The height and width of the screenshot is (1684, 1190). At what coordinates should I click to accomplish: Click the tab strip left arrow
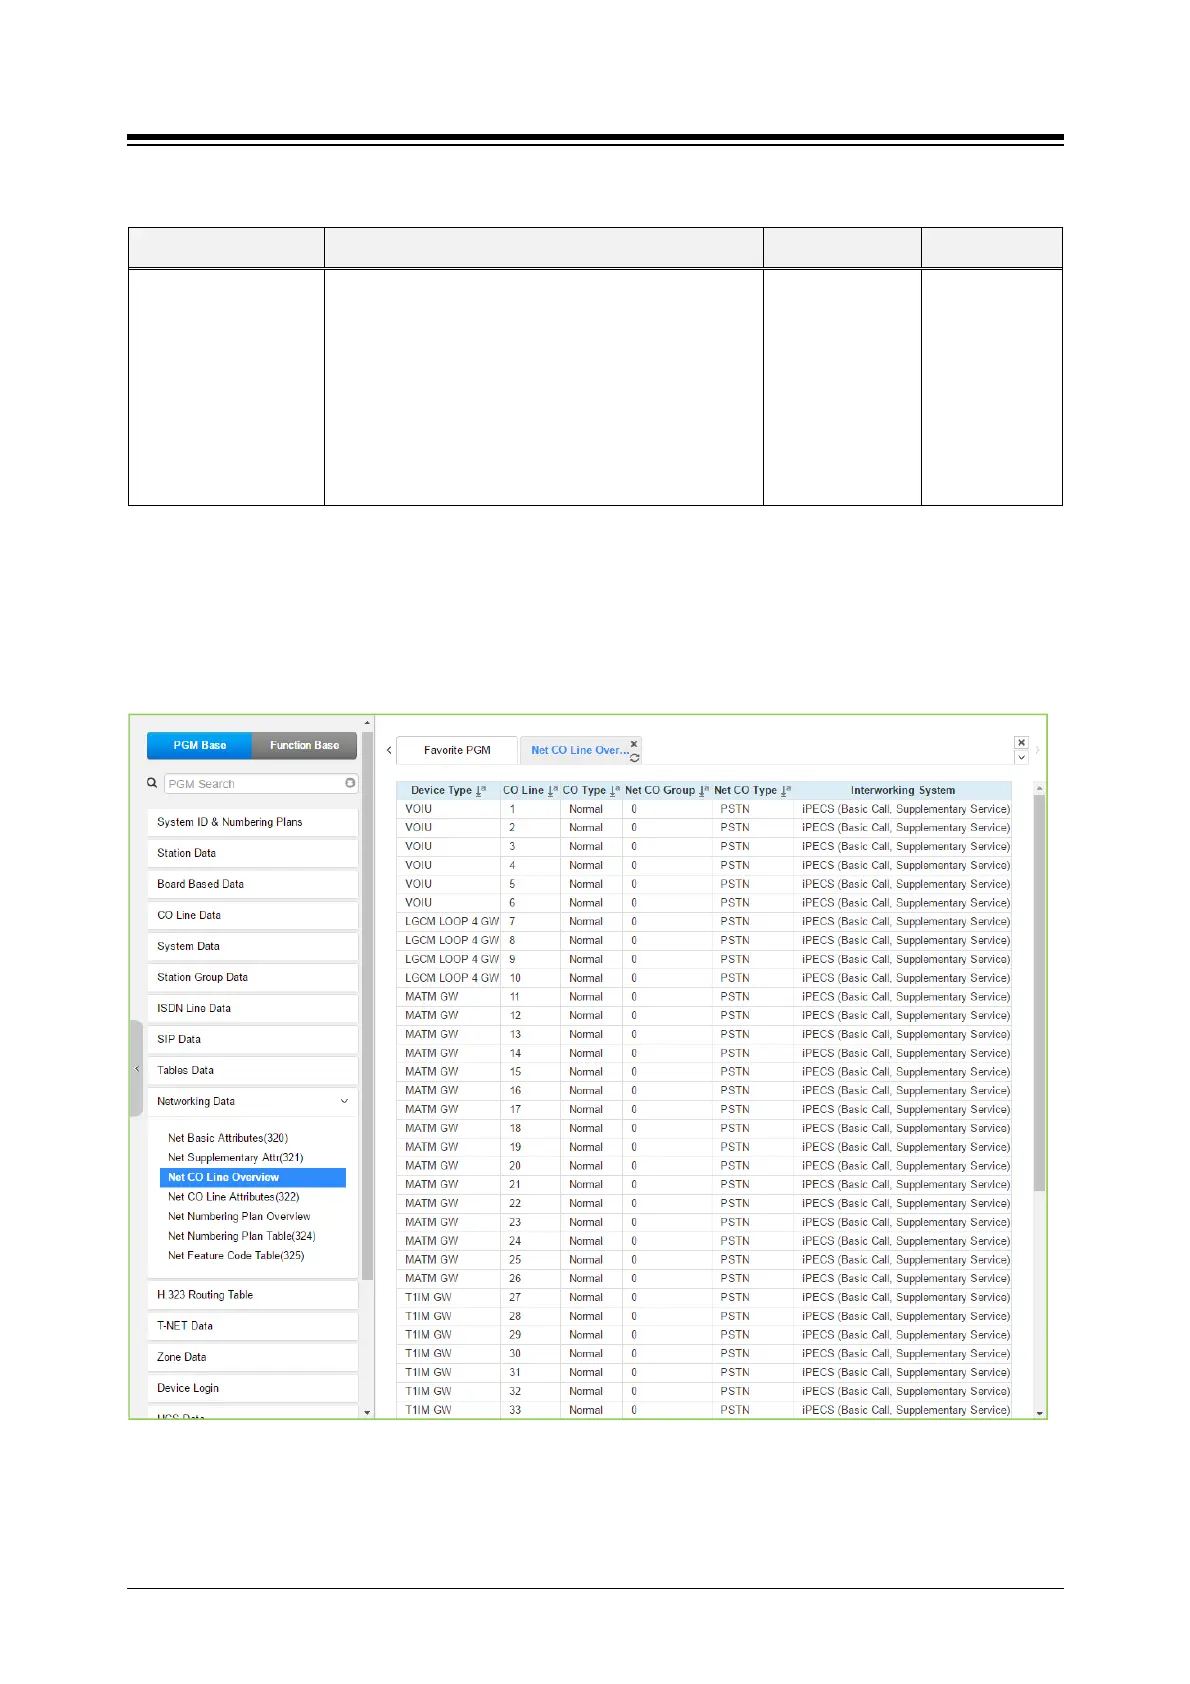tap(389, 750)
